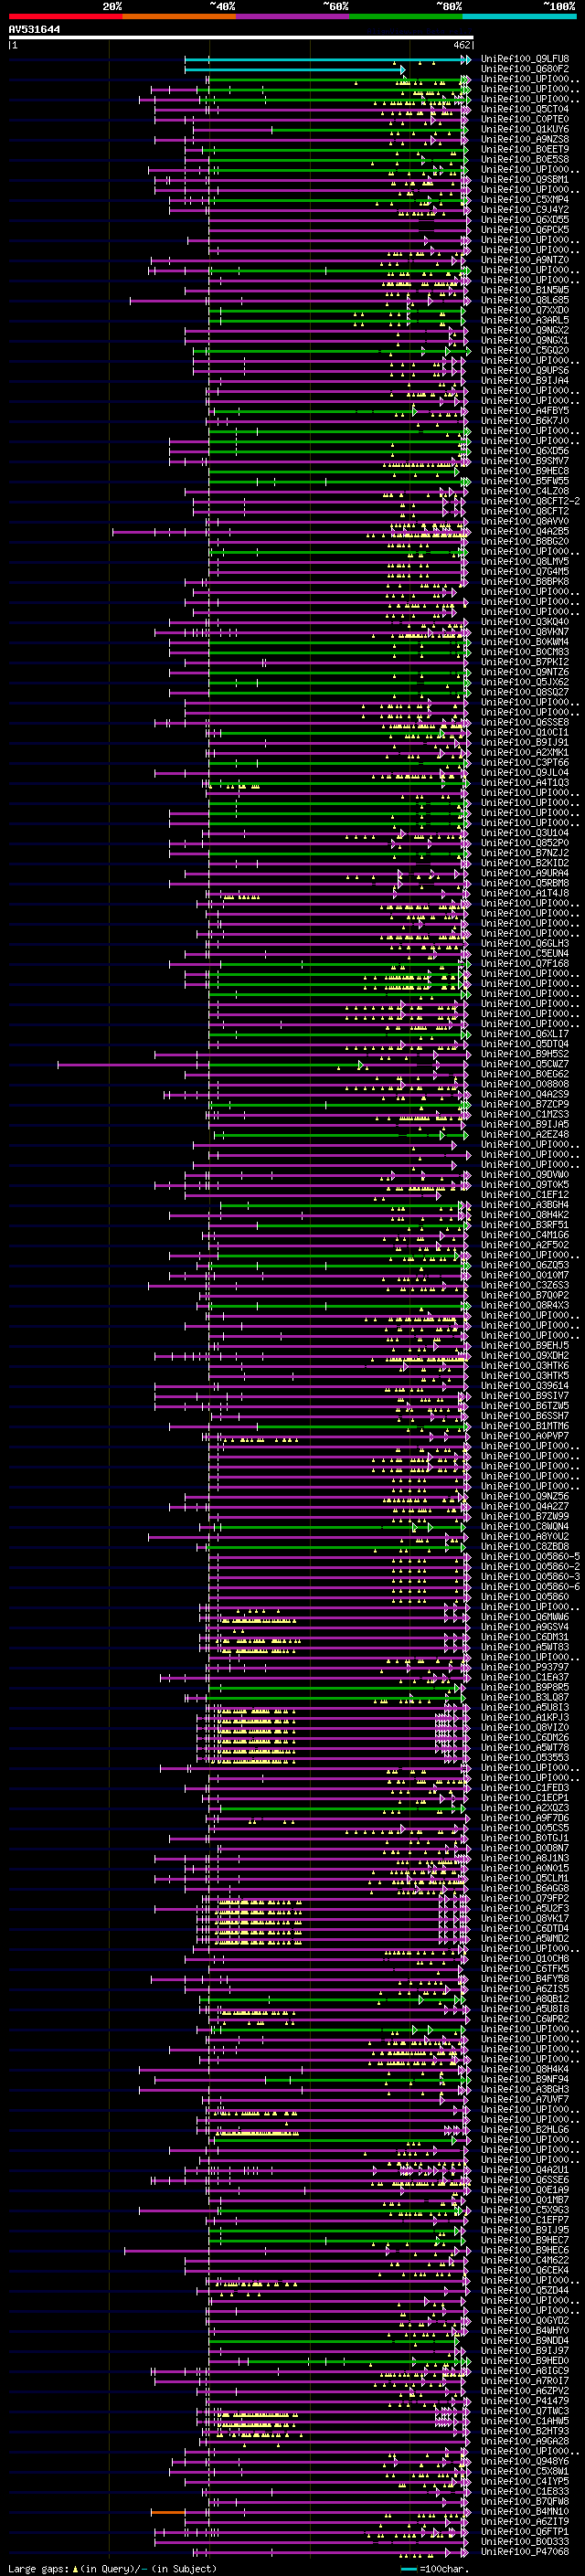Viewport: 585px width, 2576px height.
Task: Select hit label UniRef100_Q1KUY6
Action: click(525, 129)
